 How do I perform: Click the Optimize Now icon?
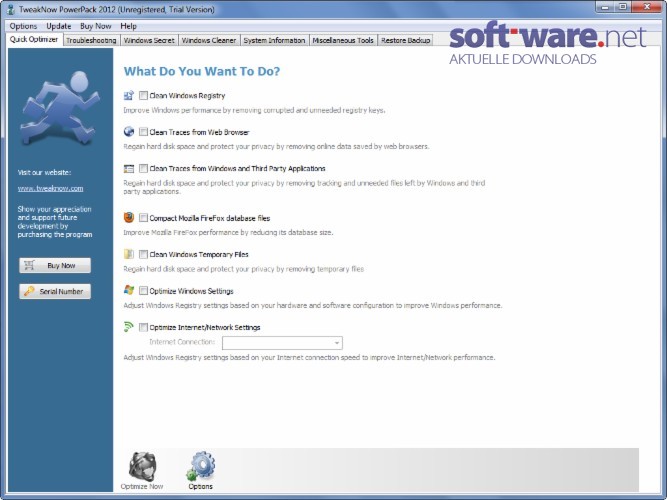point(143,467)
